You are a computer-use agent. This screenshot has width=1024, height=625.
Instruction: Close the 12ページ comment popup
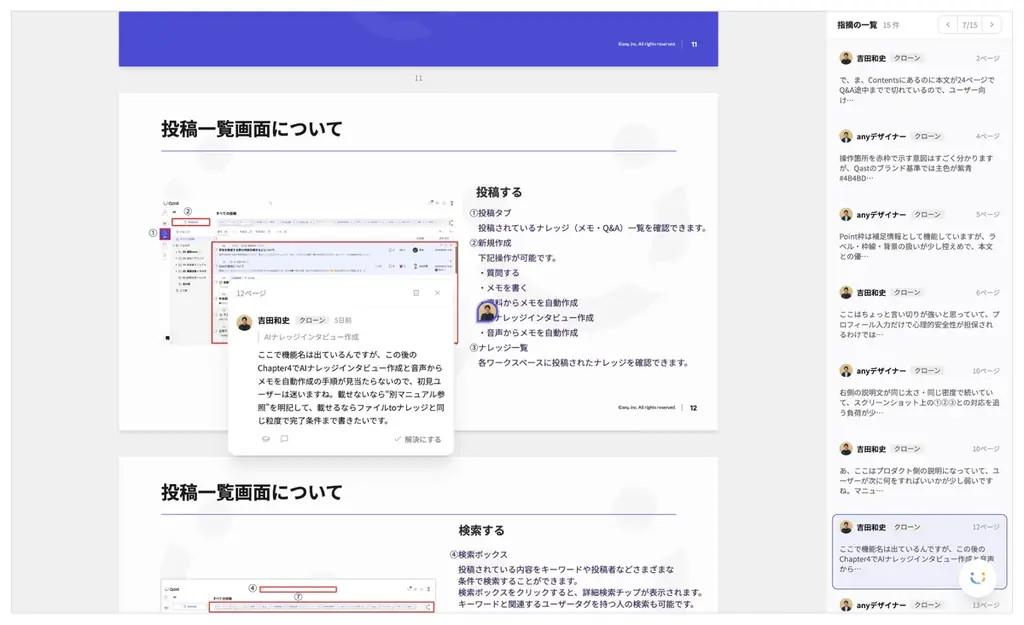point(438,293)
